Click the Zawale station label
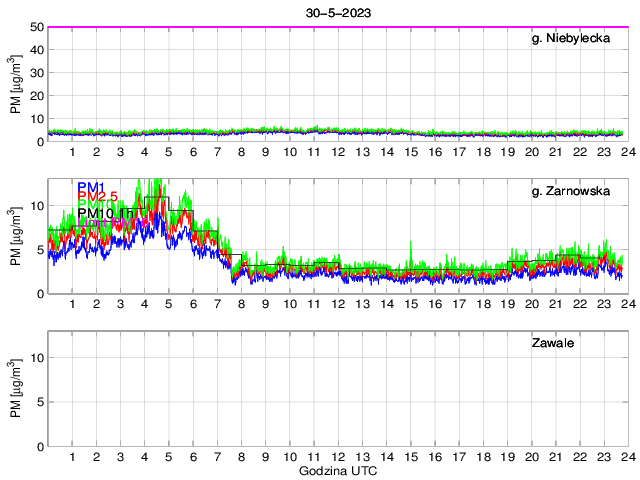640x480 pixels. (x=558, y=343)
